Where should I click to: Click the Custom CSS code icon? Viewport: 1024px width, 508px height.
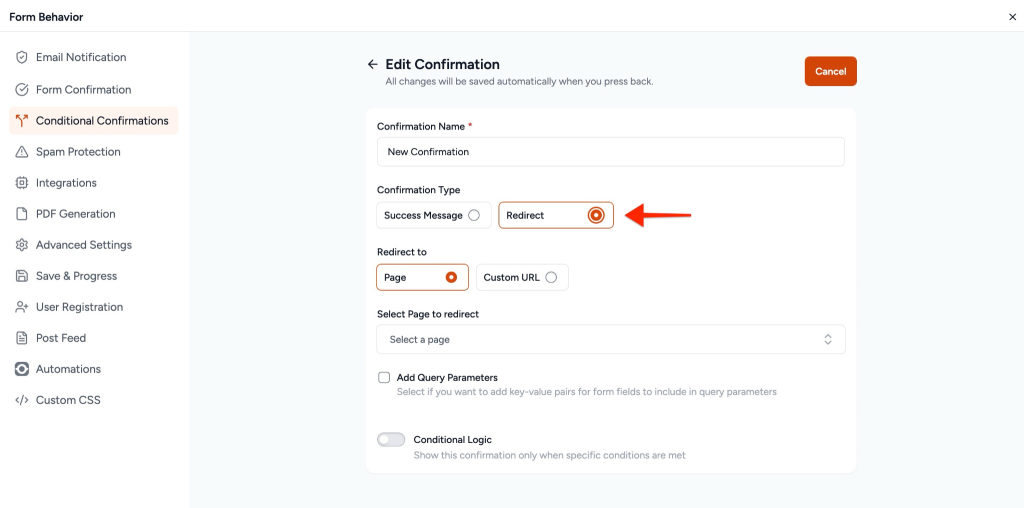22,400
